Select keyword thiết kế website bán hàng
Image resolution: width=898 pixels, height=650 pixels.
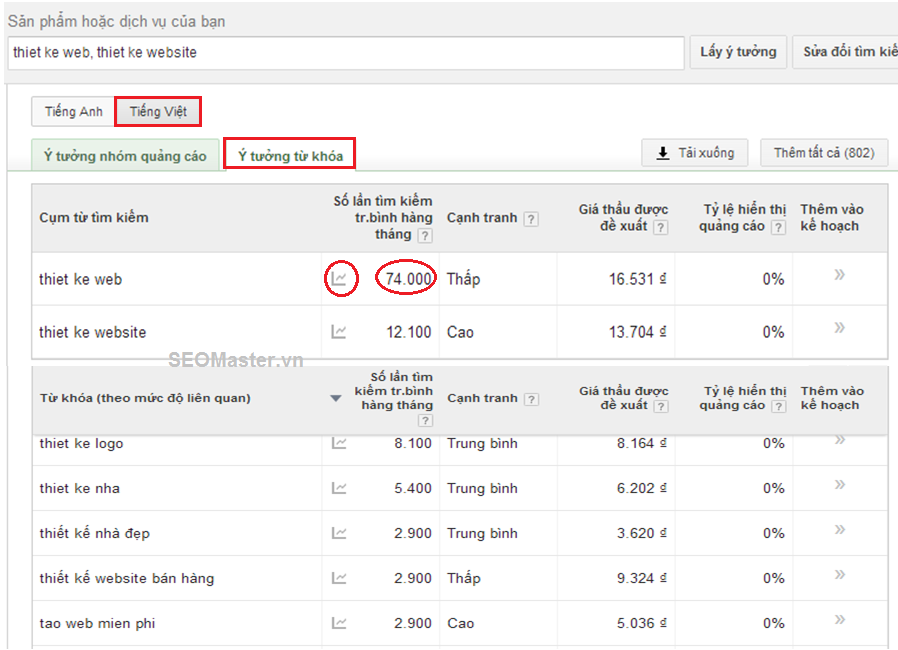(x=127, y=578)
